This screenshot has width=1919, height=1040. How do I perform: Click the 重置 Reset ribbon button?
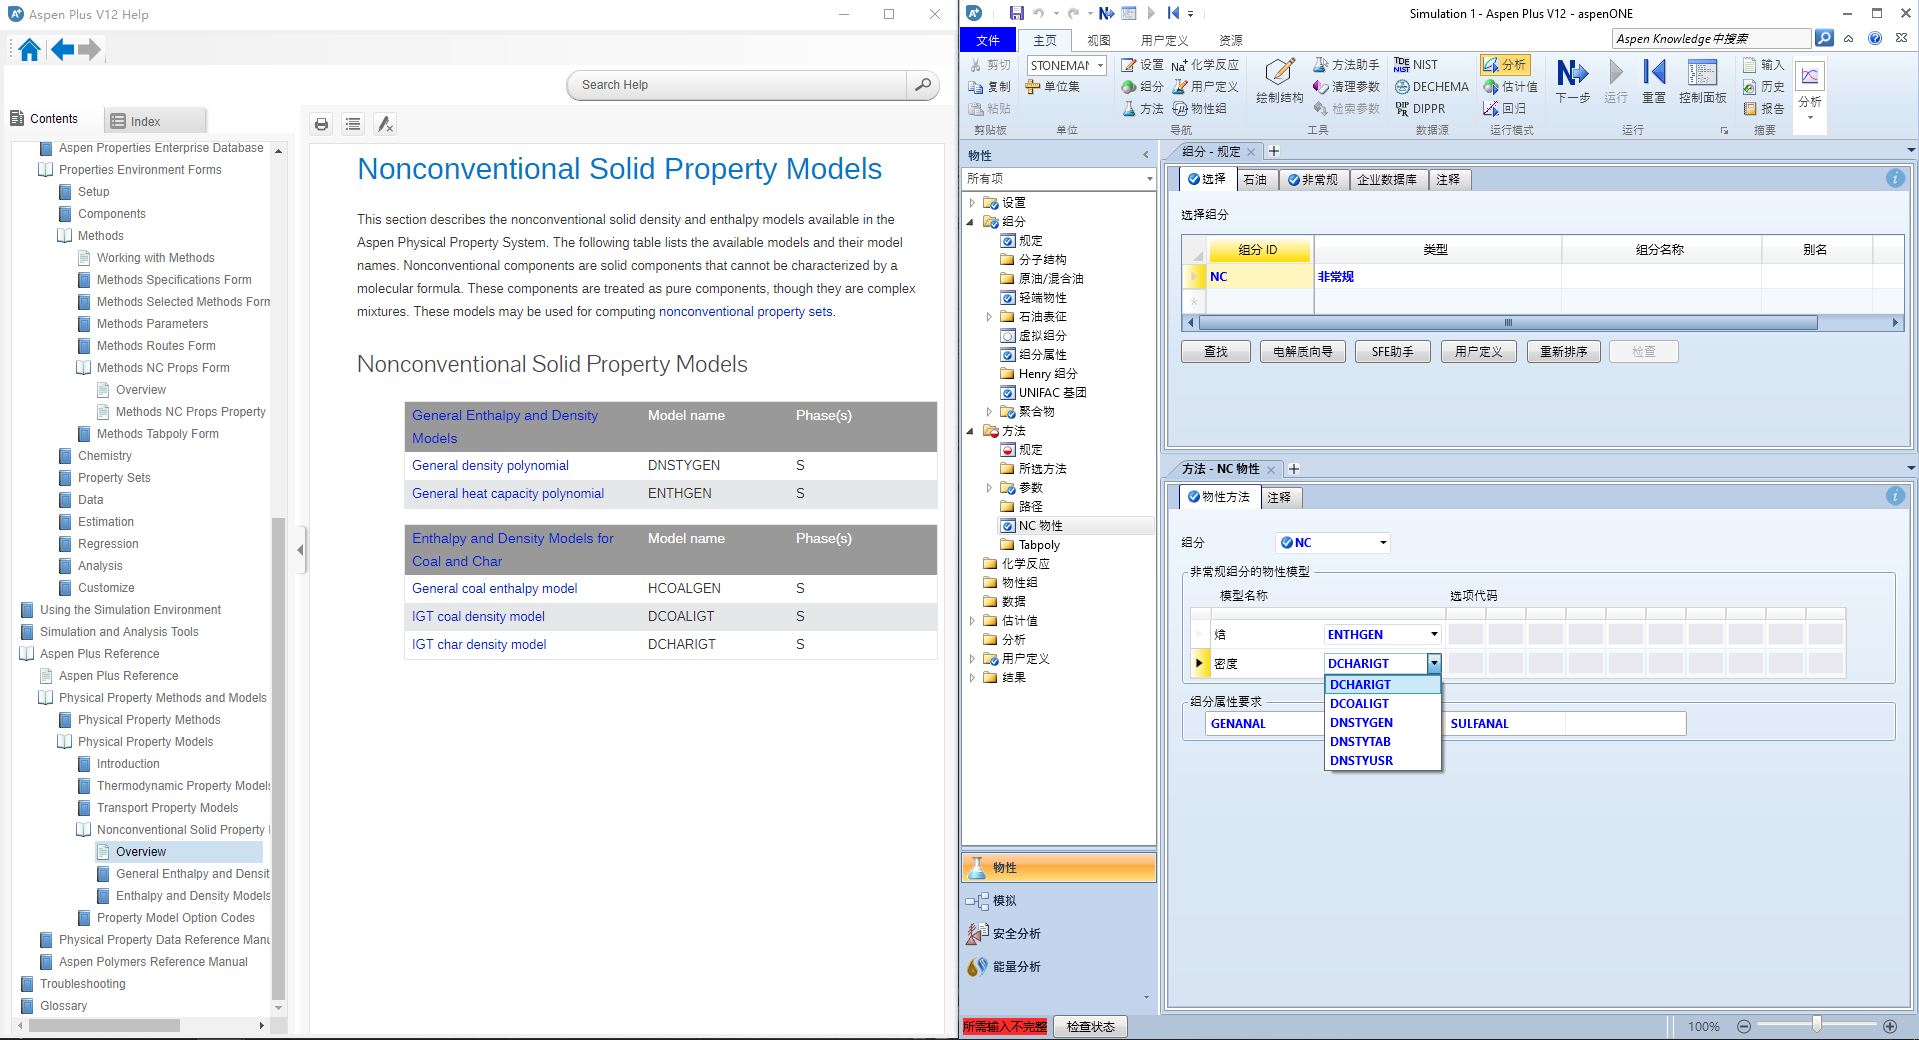[x=1654, y=81]
